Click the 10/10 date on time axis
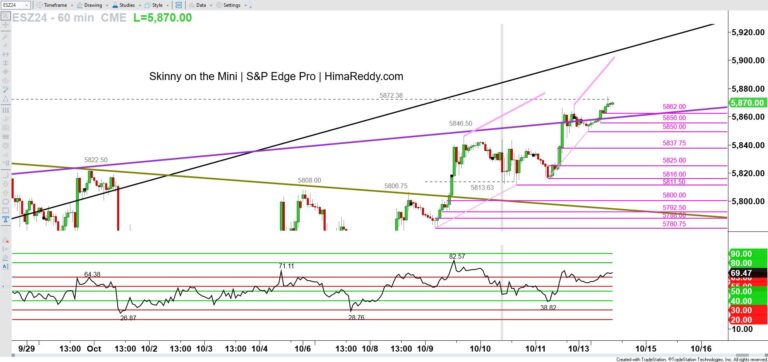 [480, 349]
